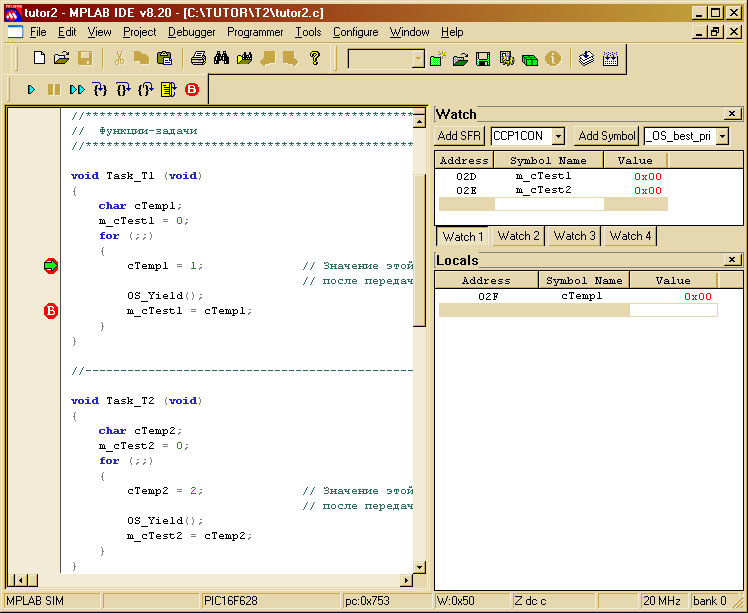Image resolution: width=748 pixels, height=613 pixels.
Task: Open the Tools menu
Action: coord(308,32)
